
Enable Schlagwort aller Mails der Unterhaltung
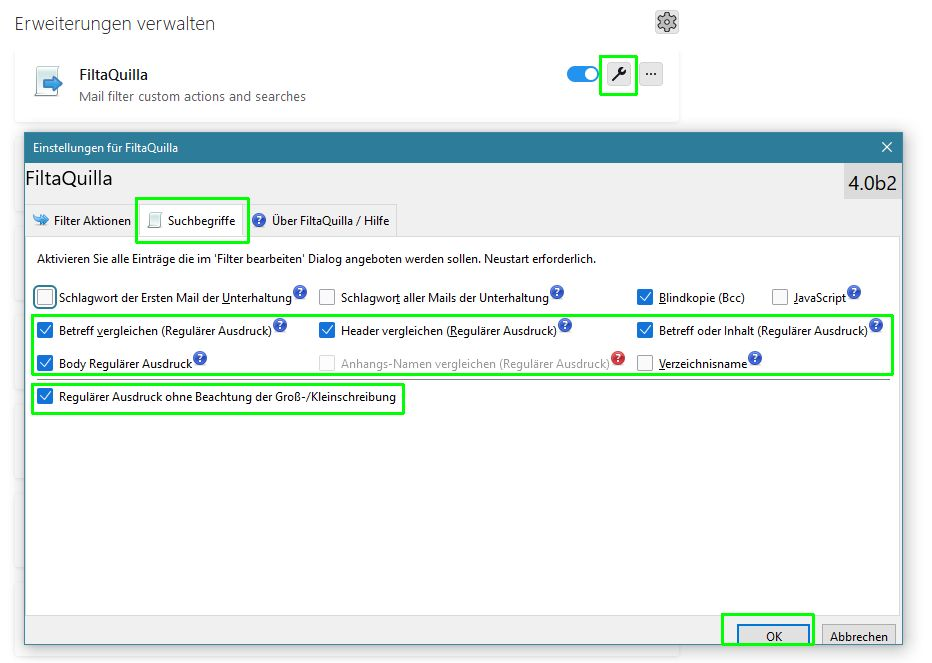(x=326, y=297)
